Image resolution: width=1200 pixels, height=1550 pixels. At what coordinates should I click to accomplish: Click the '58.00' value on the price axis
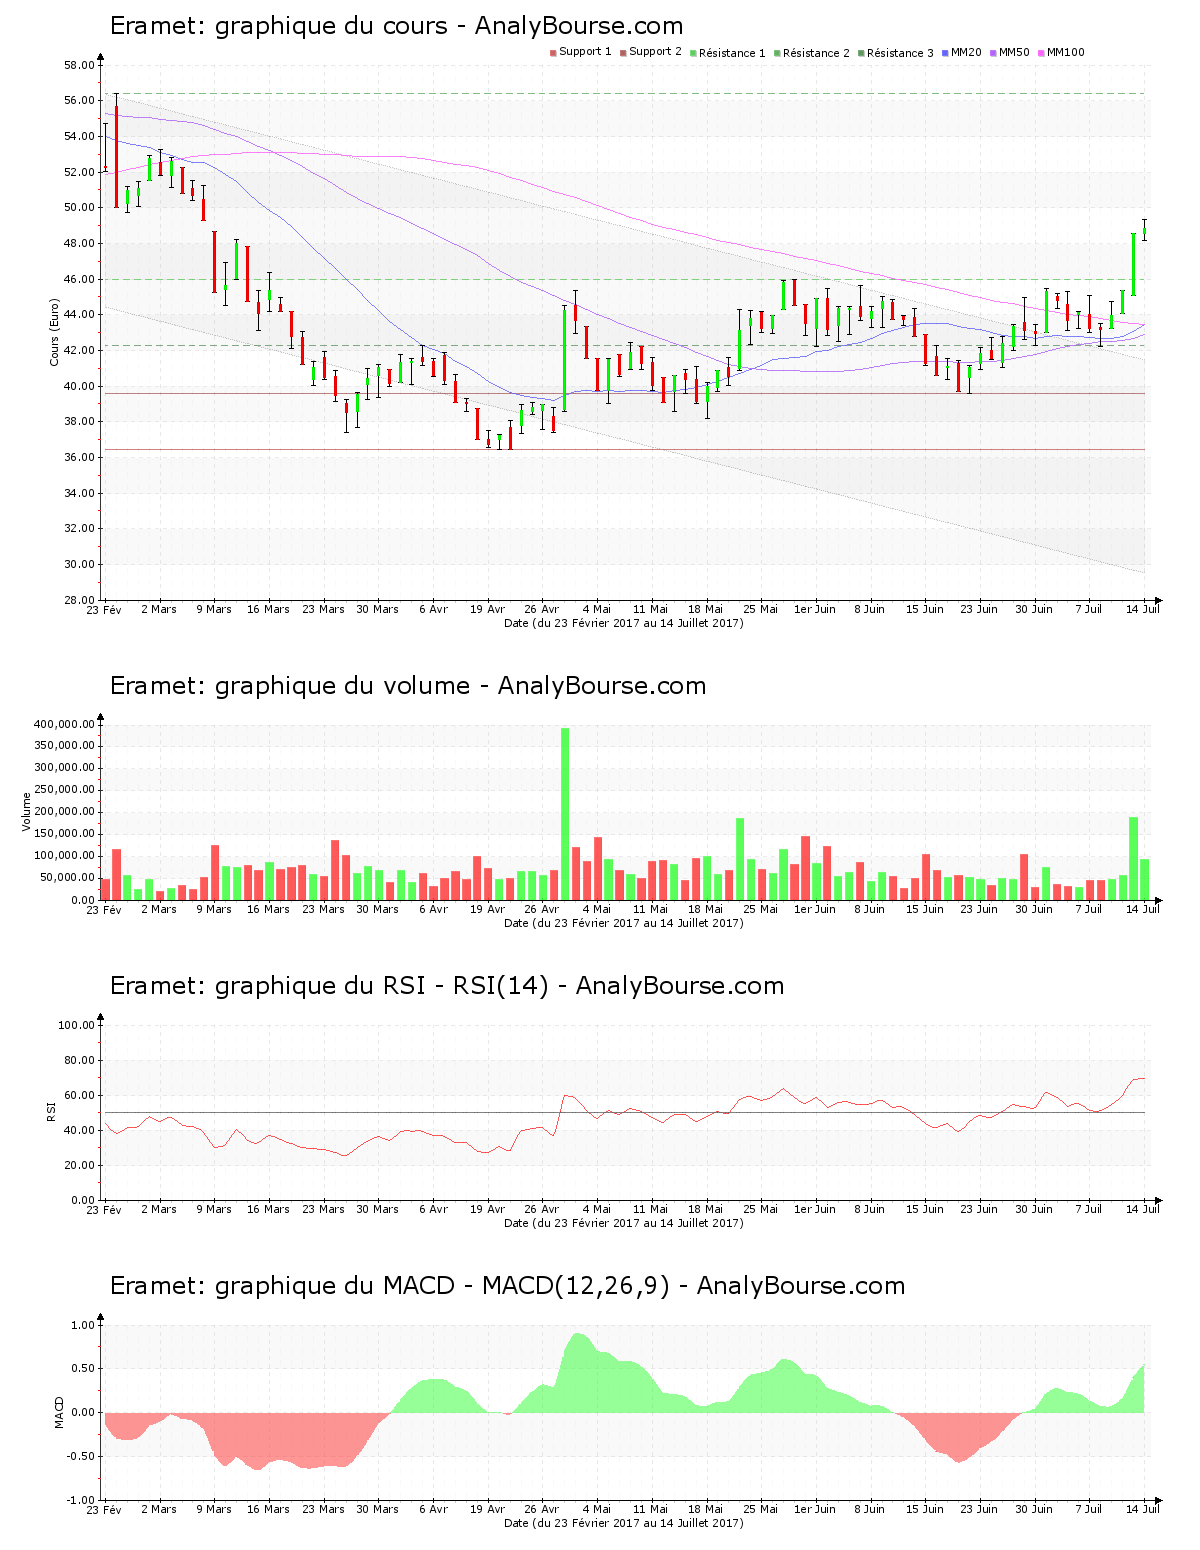tap(79, 65)
